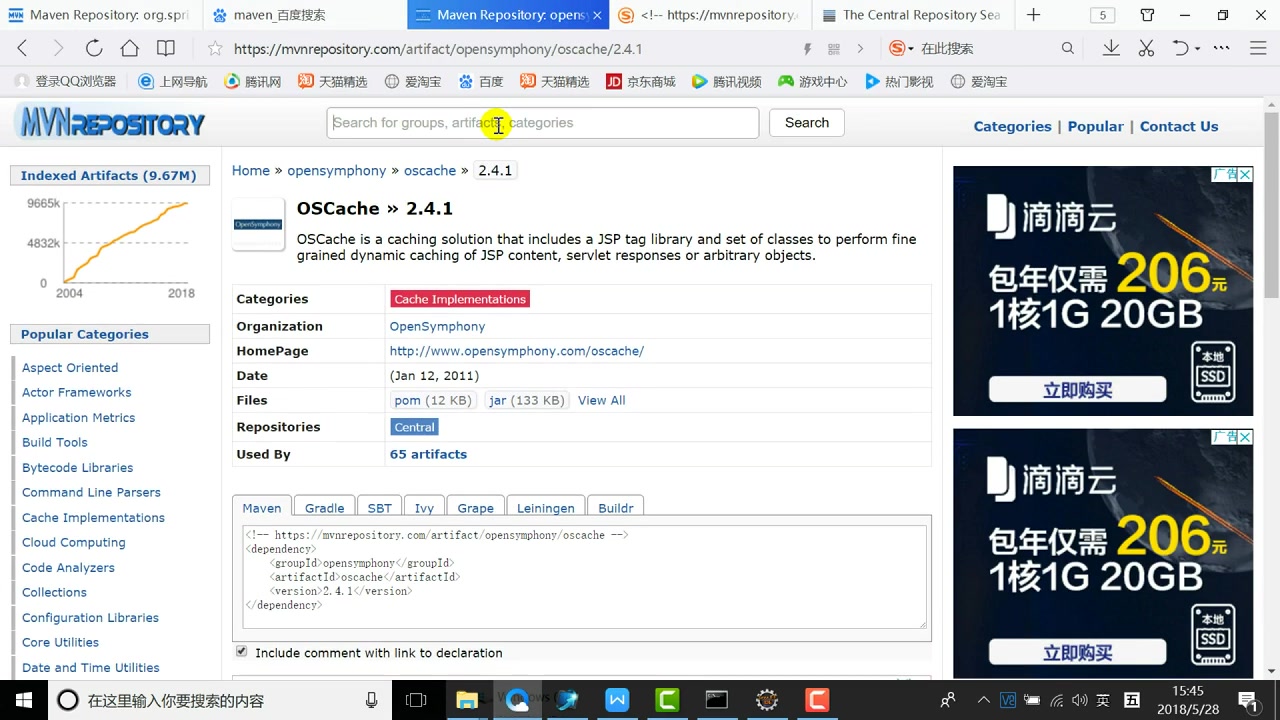Open Windows Start menu
The height and width of the screenshot is (720, 1280).
(x=23, y=700)
